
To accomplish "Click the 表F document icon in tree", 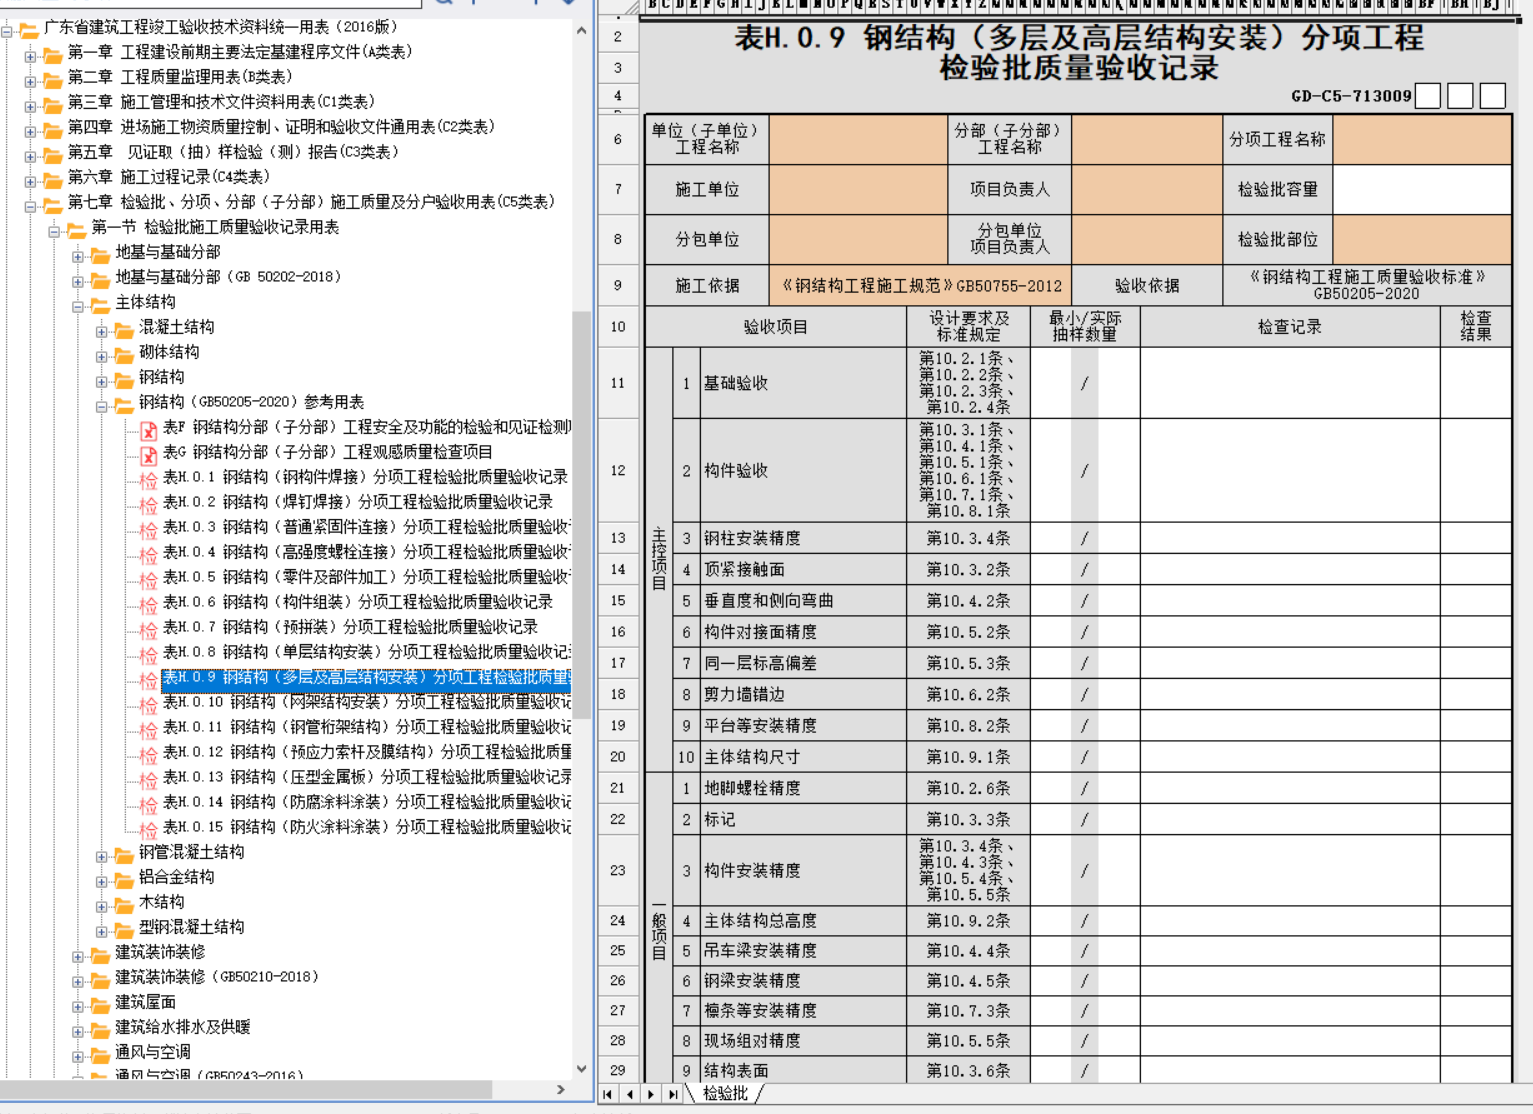I will tap(148, 430).
